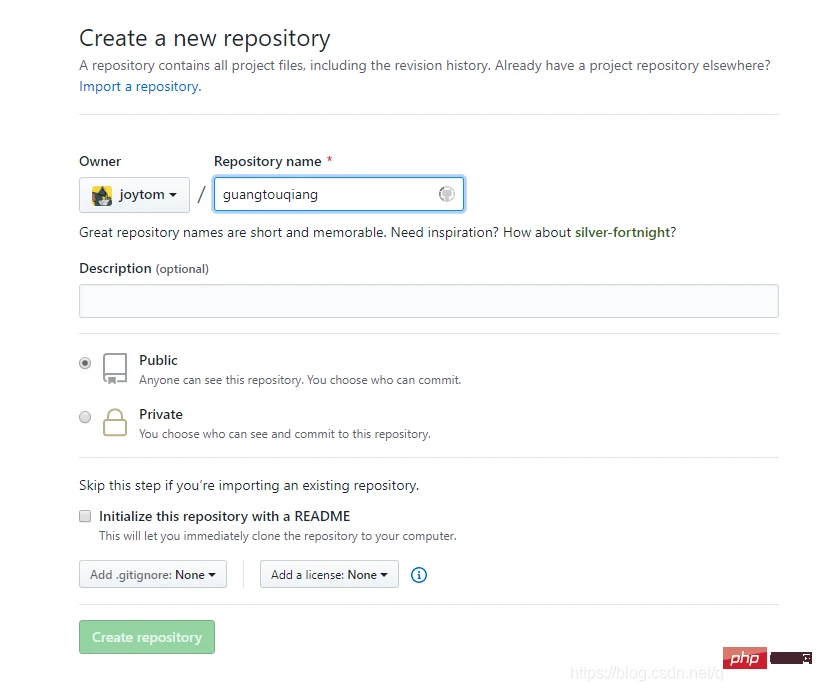Open the Import a repository link

coord(139,87)
